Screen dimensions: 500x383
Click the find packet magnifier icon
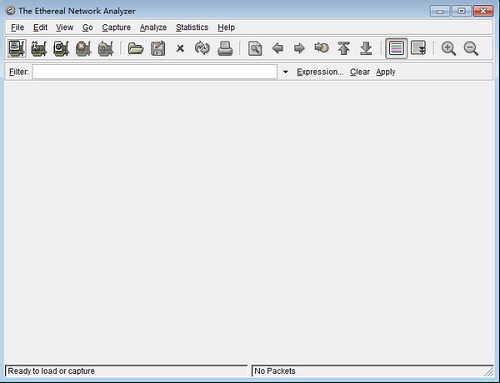tap(255, 49)
